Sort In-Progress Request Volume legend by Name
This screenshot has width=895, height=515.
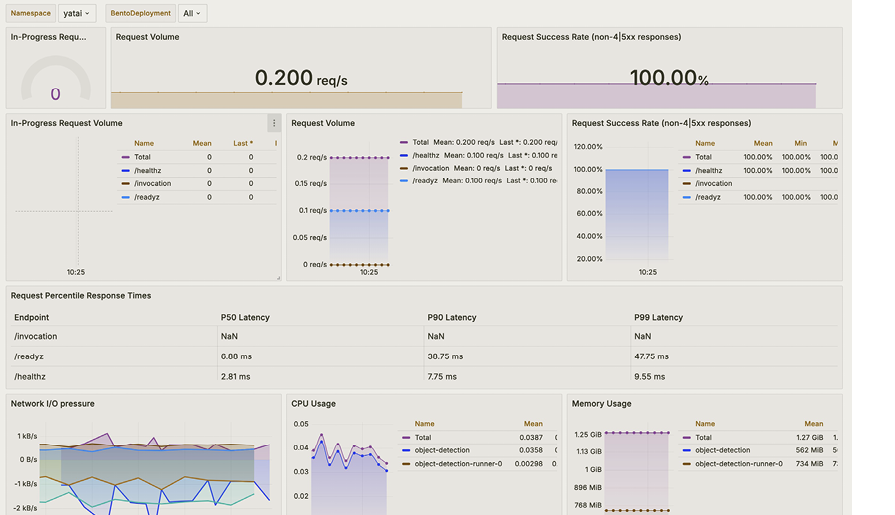pos(144,143)
